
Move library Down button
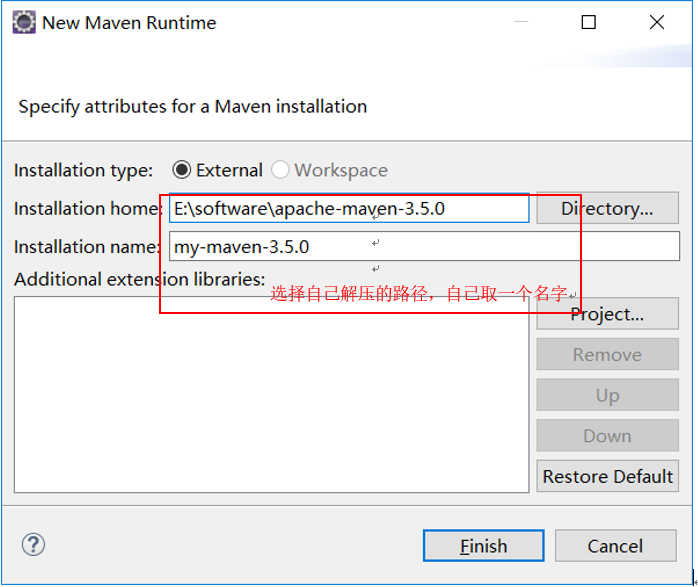click(x=608, y=435)
